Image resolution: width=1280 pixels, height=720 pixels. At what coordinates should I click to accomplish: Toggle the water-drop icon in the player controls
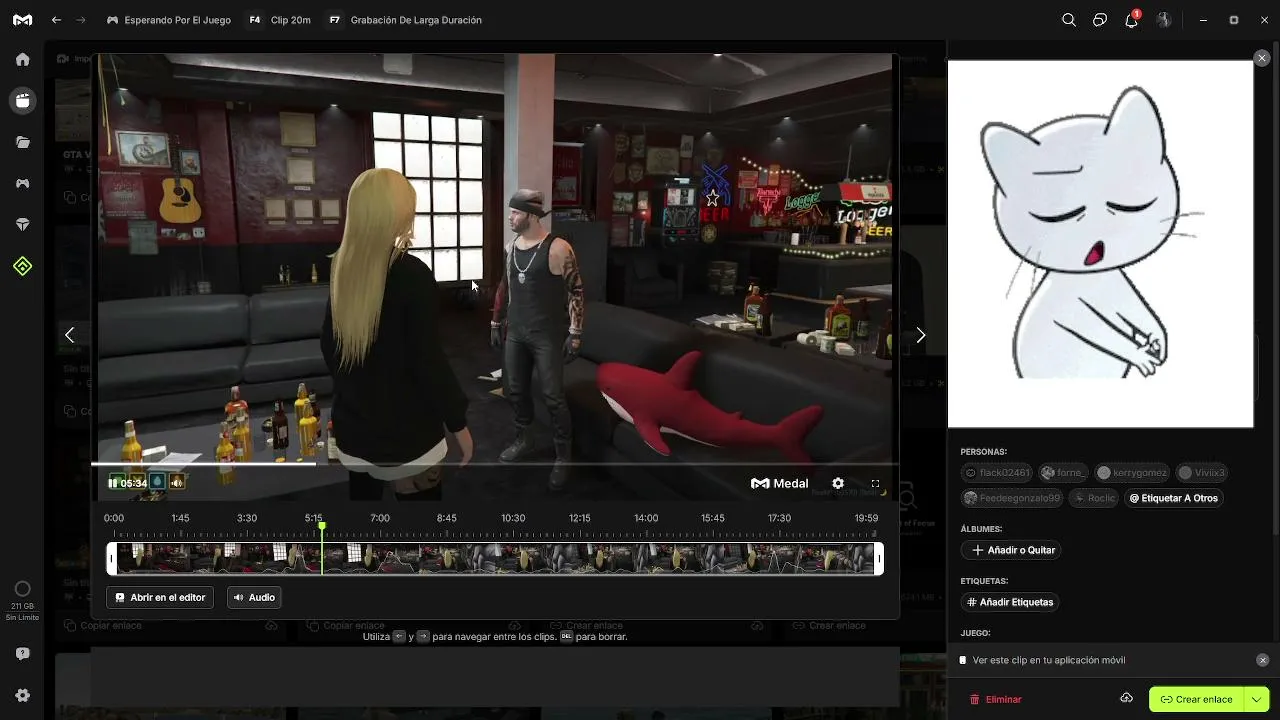tap(157, 482)
